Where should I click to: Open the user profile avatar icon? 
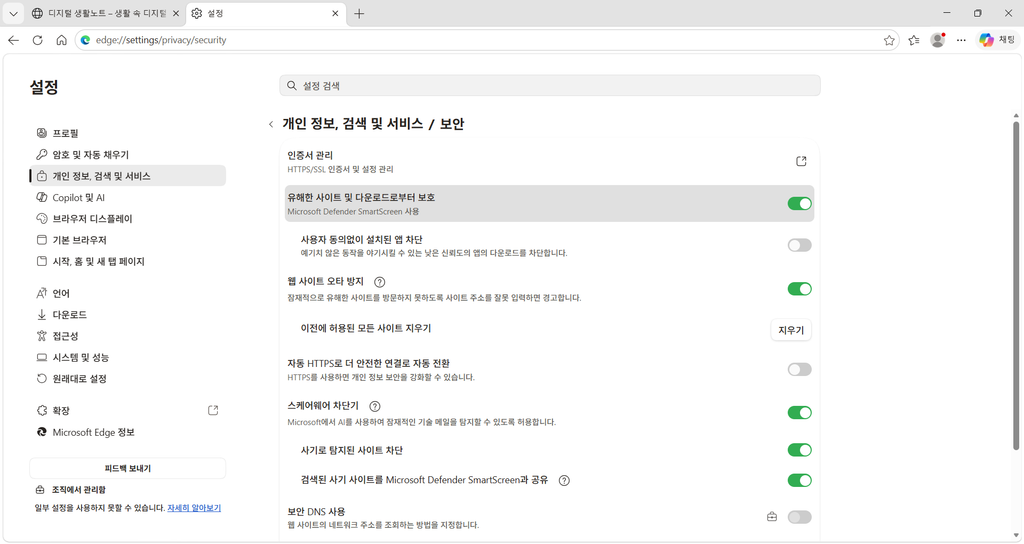click(x=938, y=40)
